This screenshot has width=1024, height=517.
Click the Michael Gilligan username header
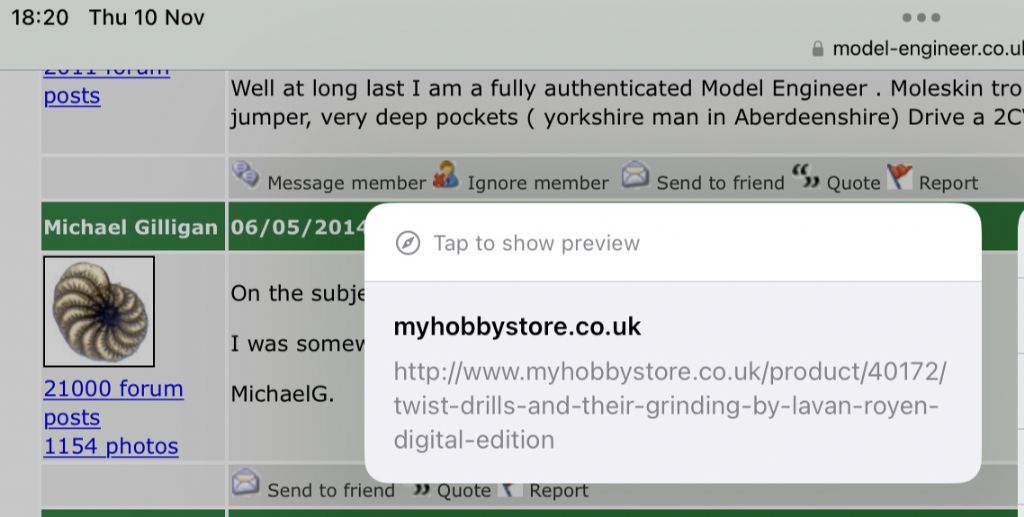pyautogui.click(x=131, y=227)
